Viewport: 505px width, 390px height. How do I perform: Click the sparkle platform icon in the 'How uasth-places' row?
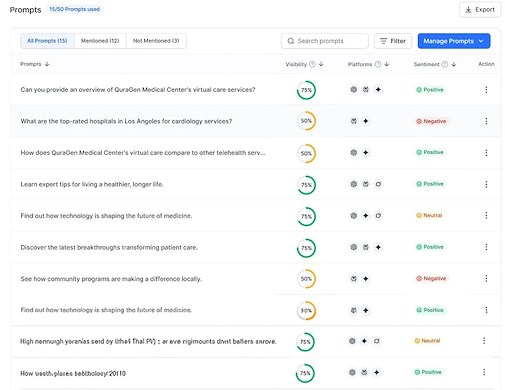(376, 372)
